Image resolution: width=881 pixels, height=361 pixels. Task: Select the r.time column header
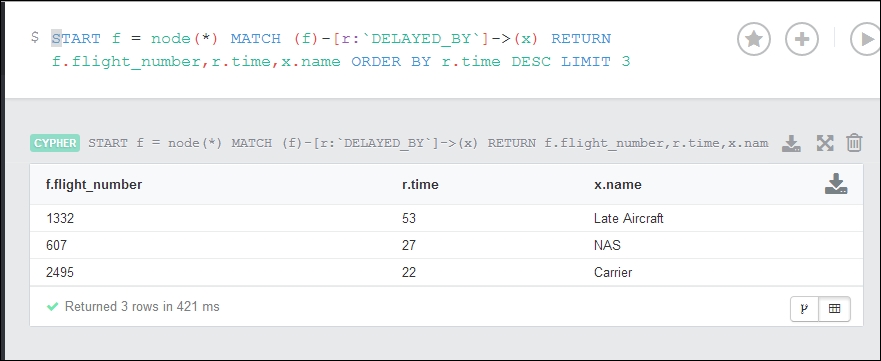(420, 185)
